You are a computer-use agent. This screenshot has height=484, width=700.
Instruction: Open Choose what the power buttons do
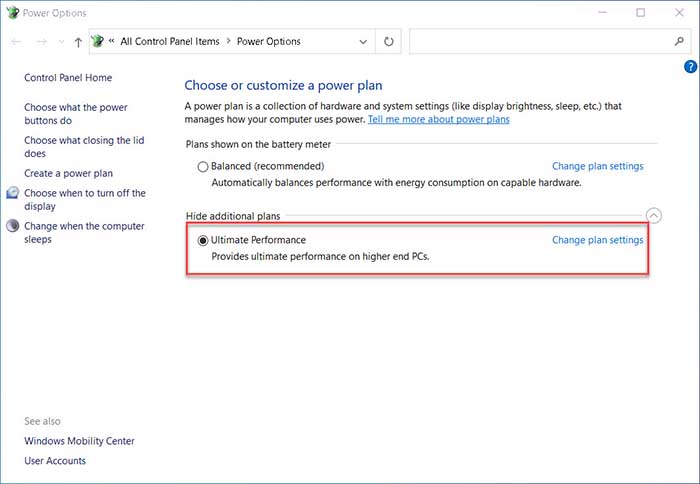[x=76, y=114]
